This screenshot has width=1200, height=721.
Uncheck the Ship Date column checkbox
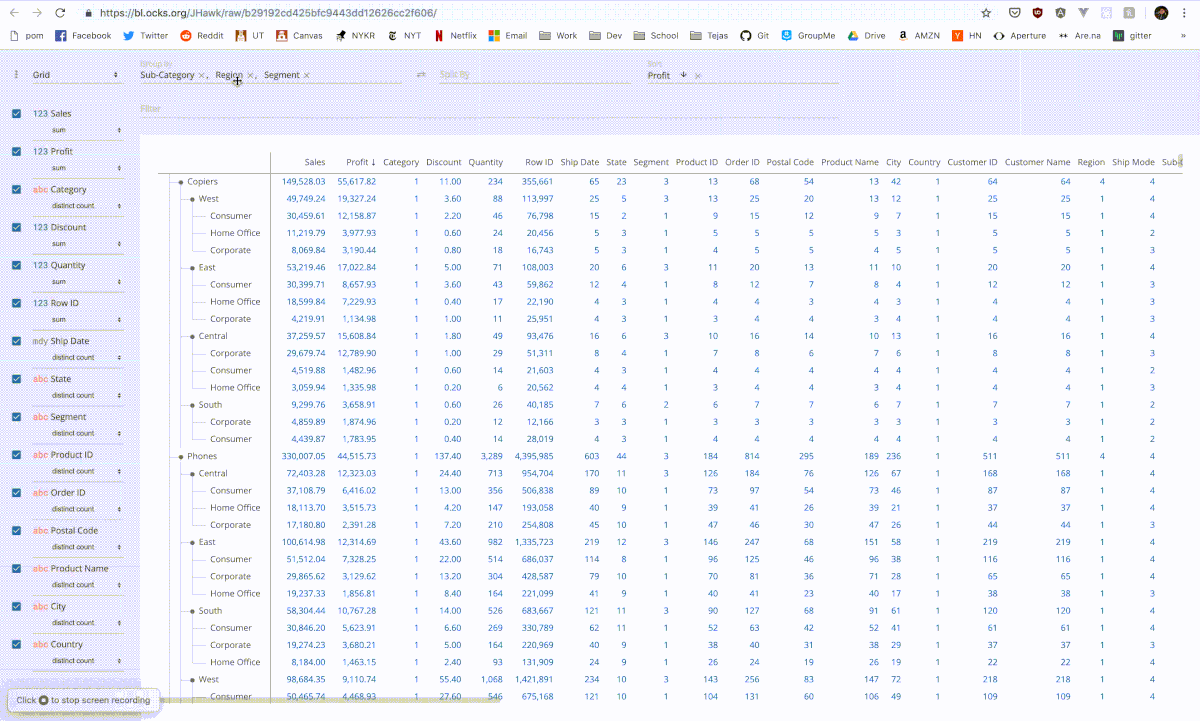[x=16, y=342]
